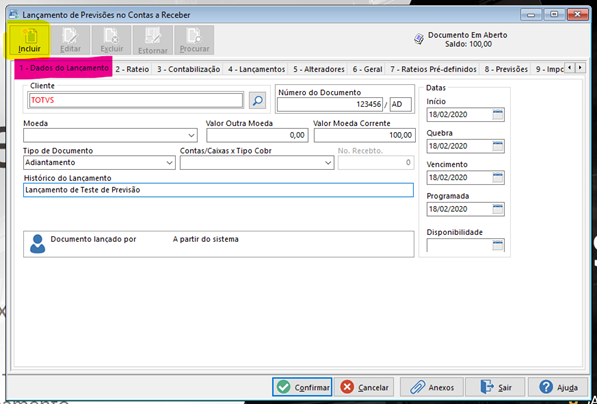The height and width of the screenshot is (404, 597).
Task: Click the Documento Em Aberto status icon
Action: click(x=419, y=39)
